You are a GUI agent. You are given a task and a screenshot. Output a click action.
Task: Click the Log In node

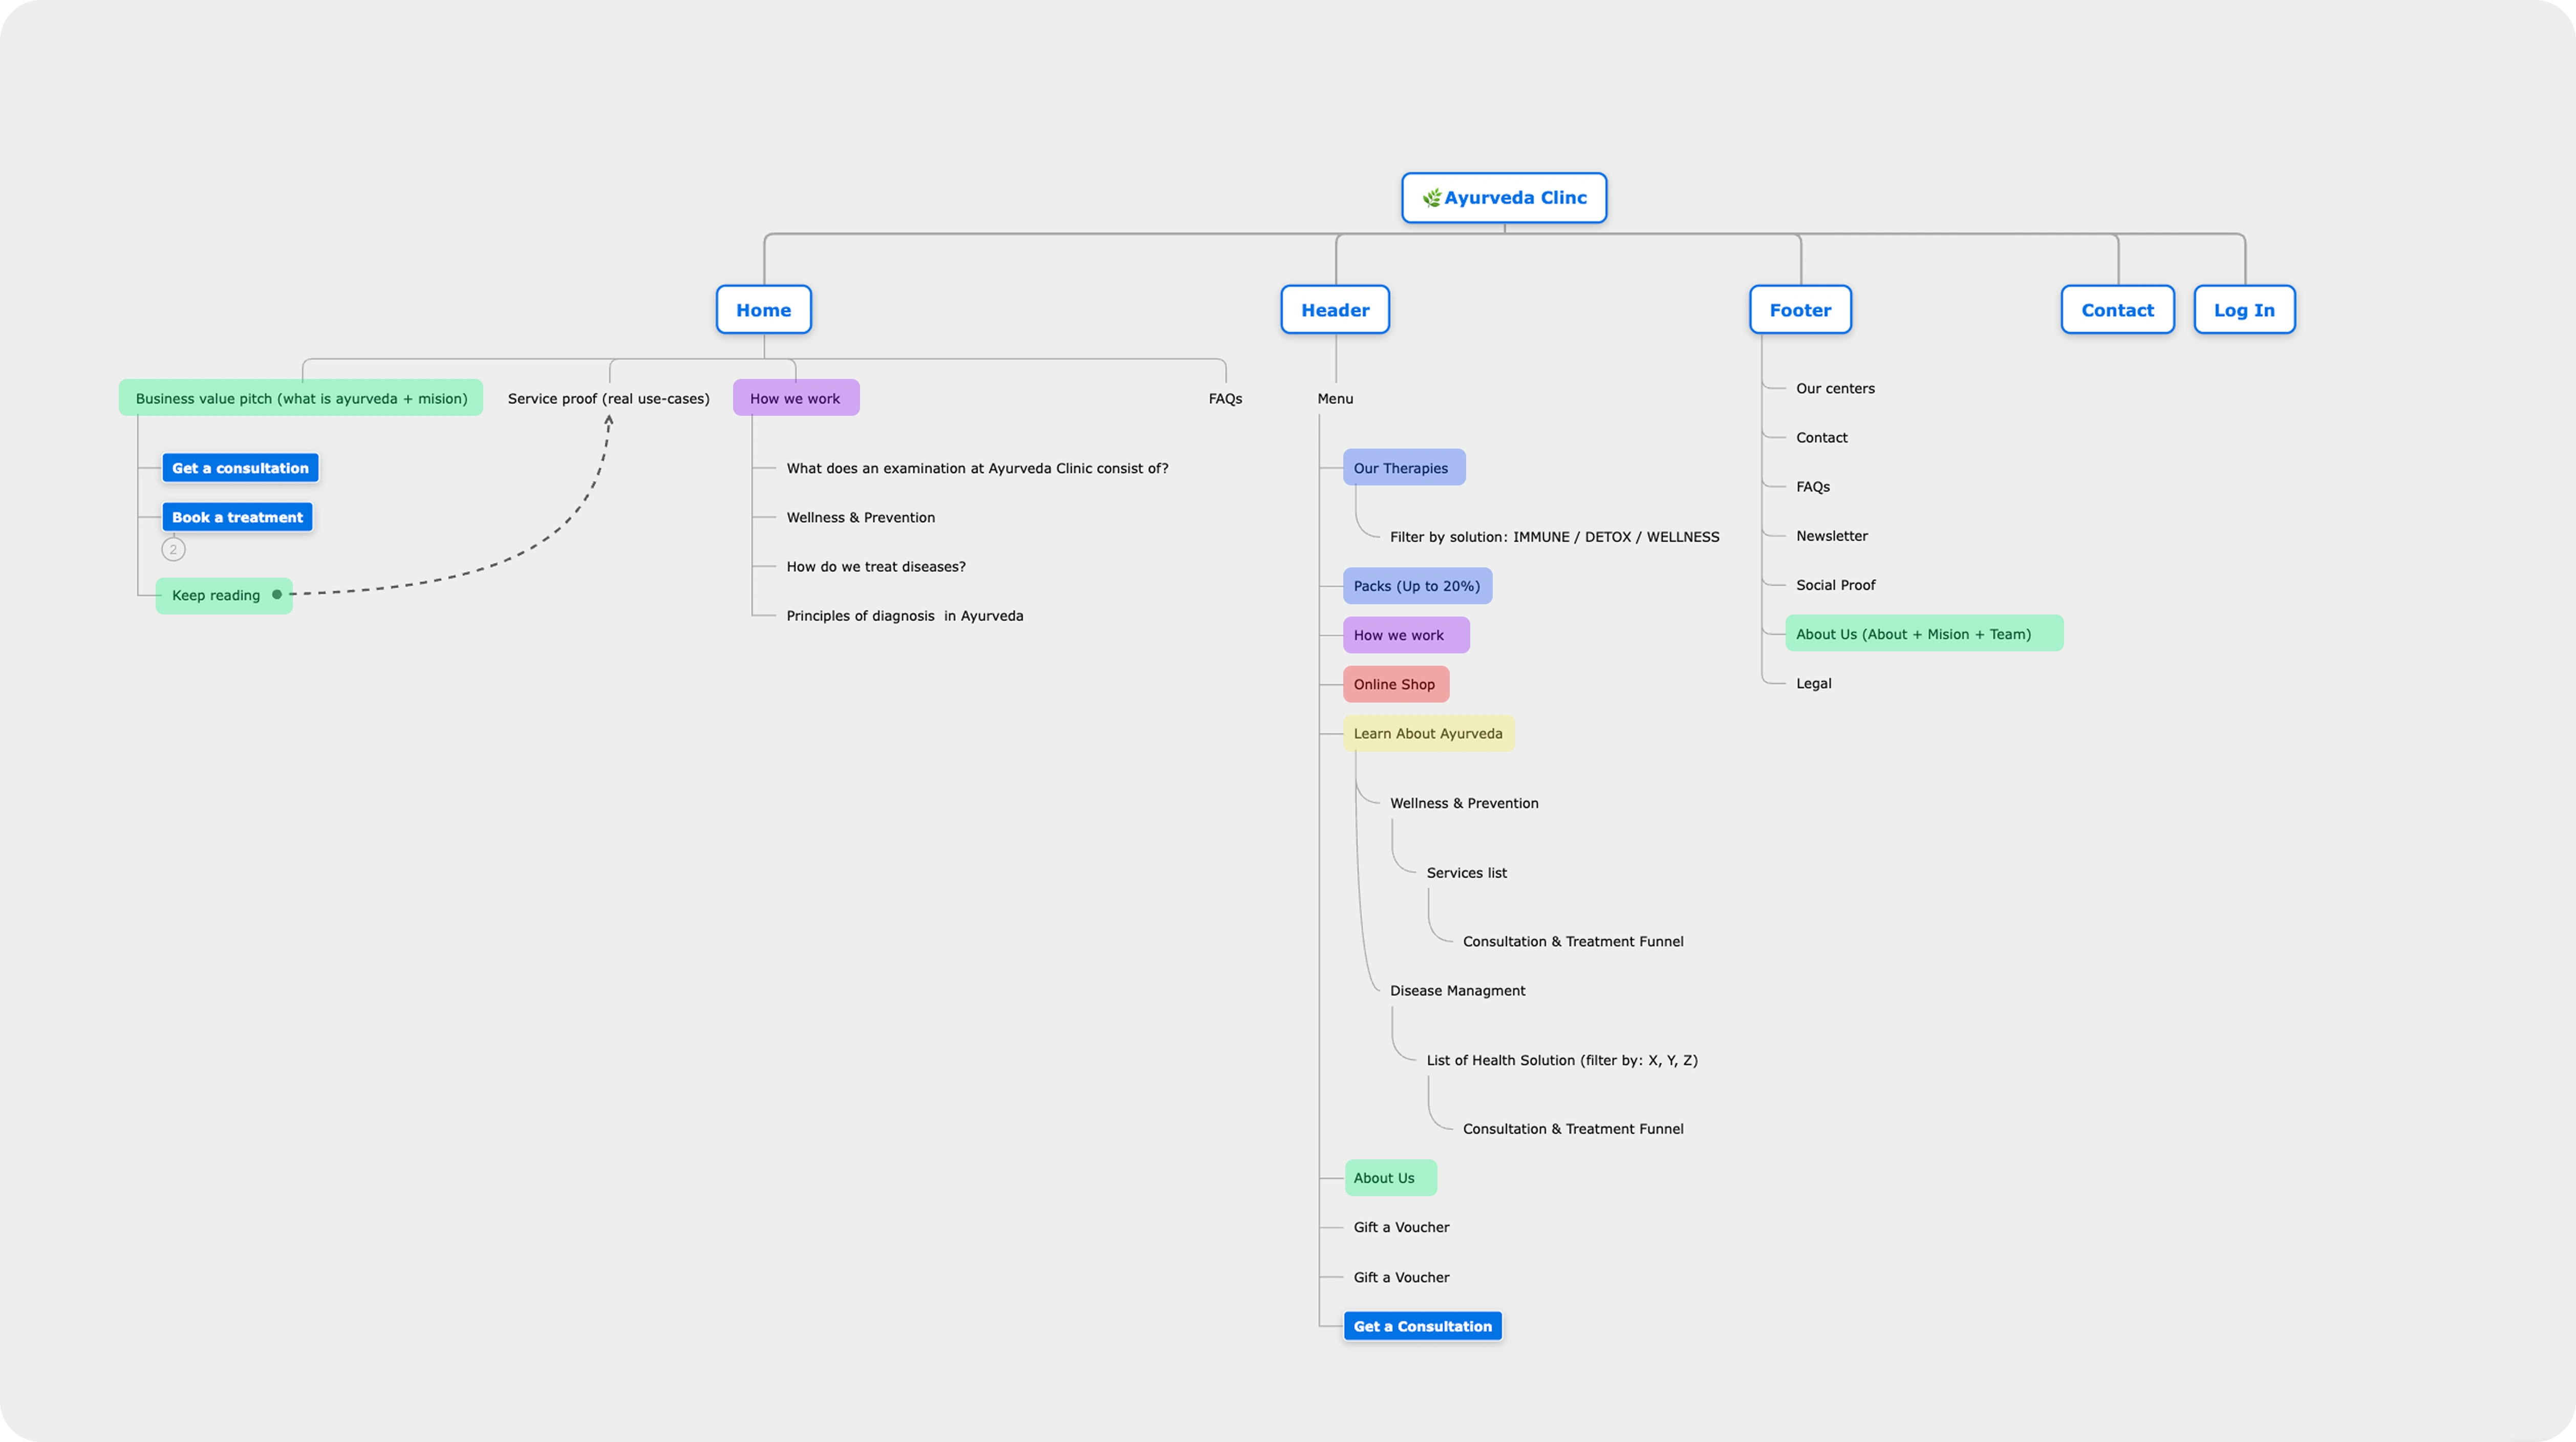pyautogui.click(x=2243, y=310)
